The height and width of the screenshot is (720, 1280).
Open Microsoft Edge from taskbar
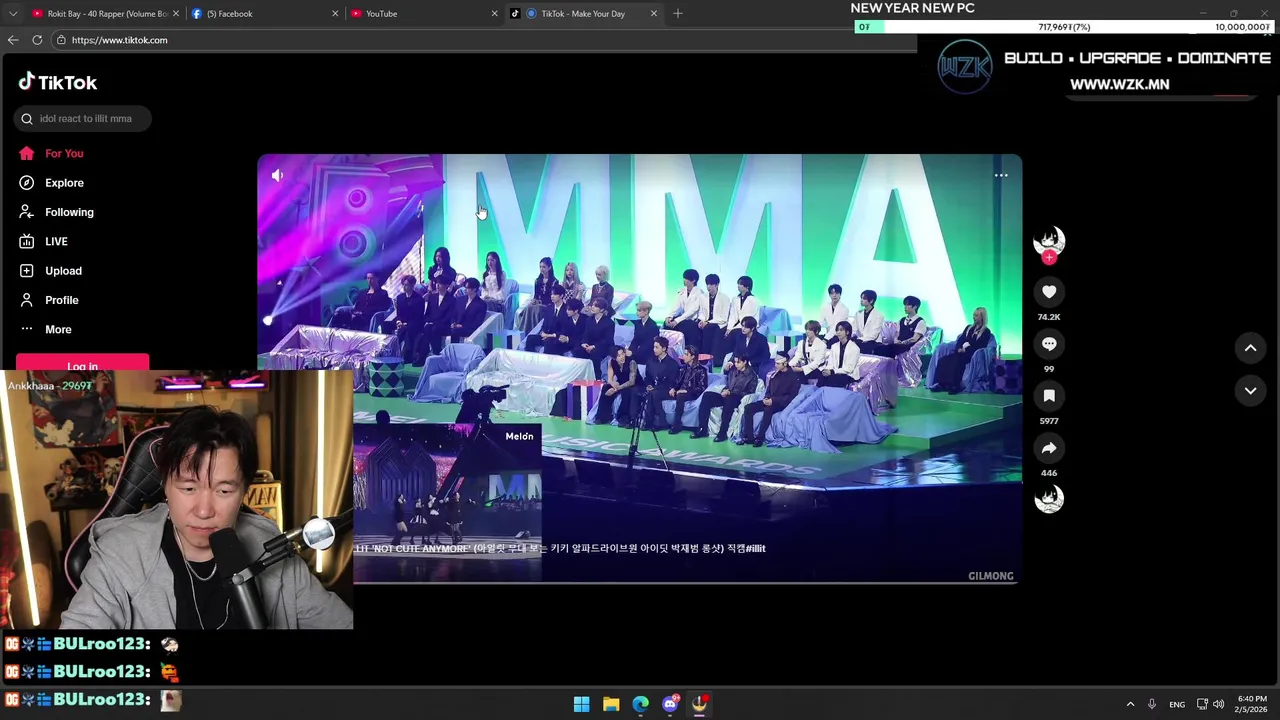click(640, 704)
